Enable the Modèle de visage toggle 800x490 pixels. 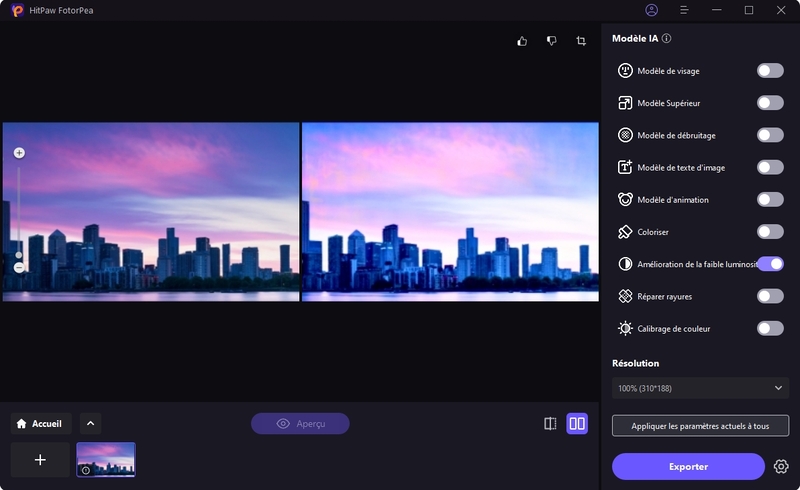point(769,71)
